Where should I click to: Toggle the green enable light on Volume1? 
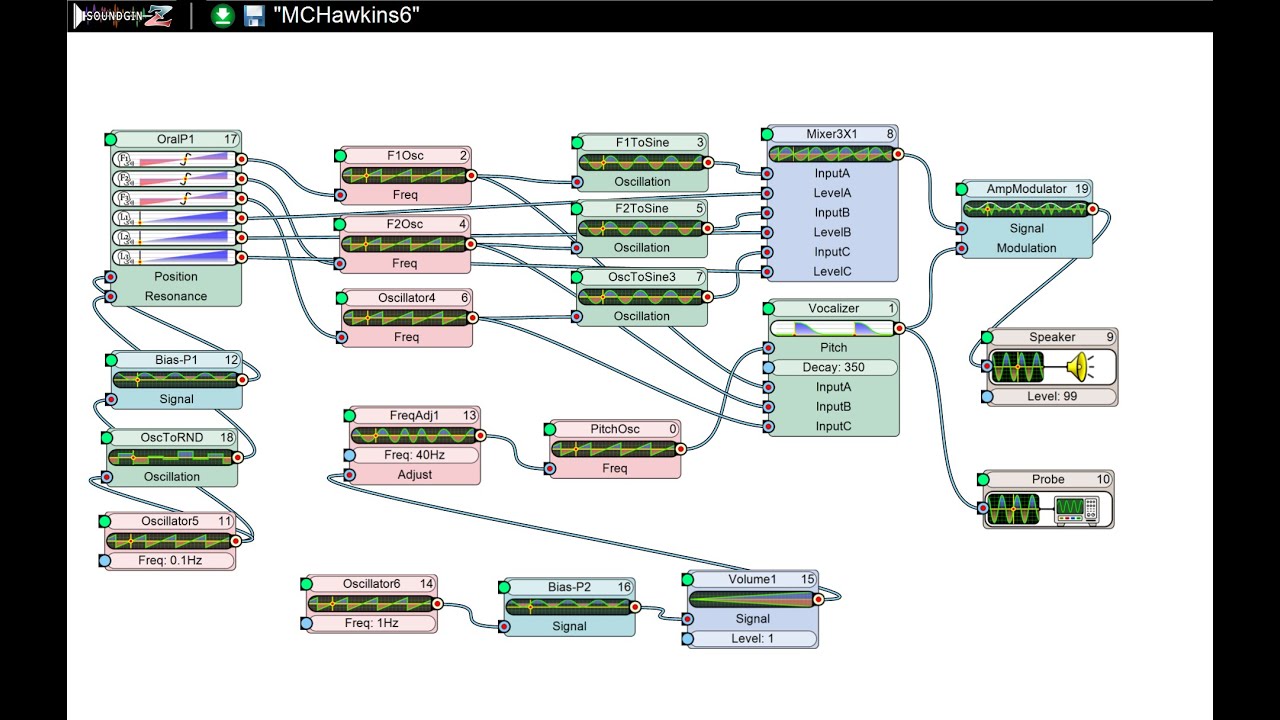[x=687, y=579]
